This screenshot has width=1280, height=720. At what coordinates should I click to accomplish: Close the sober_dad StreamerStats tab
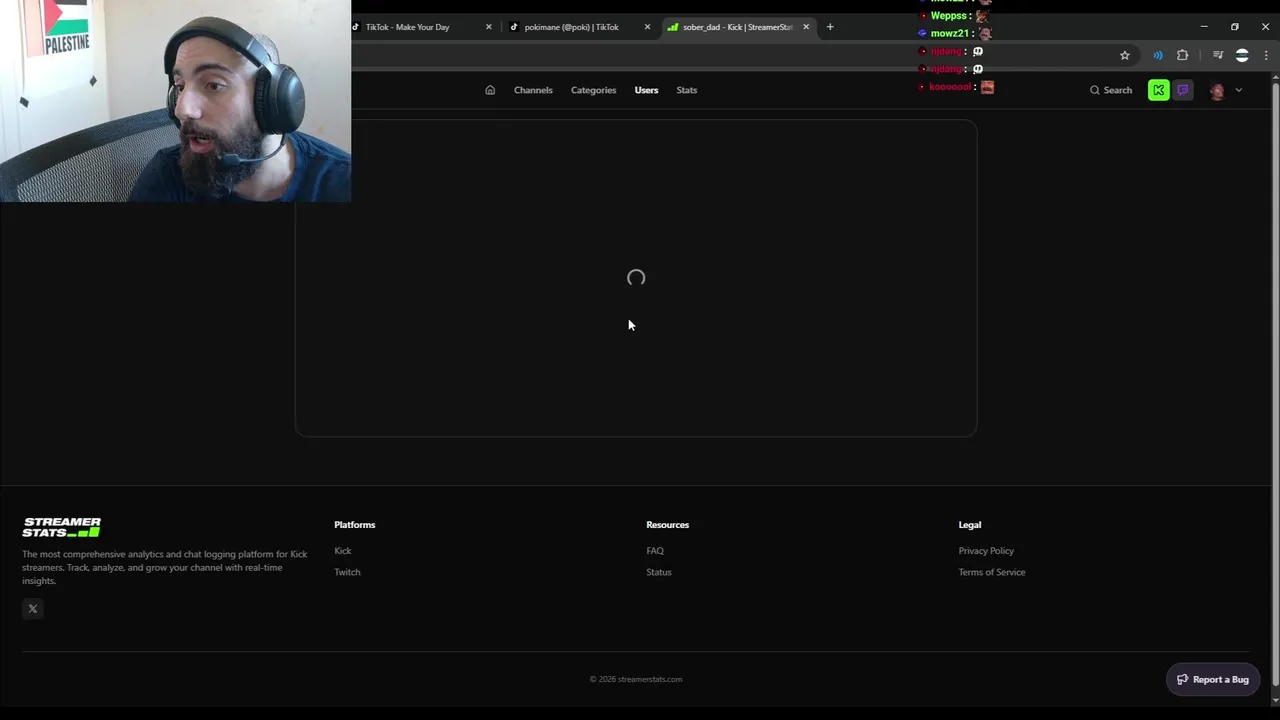(x=806, y=27)
